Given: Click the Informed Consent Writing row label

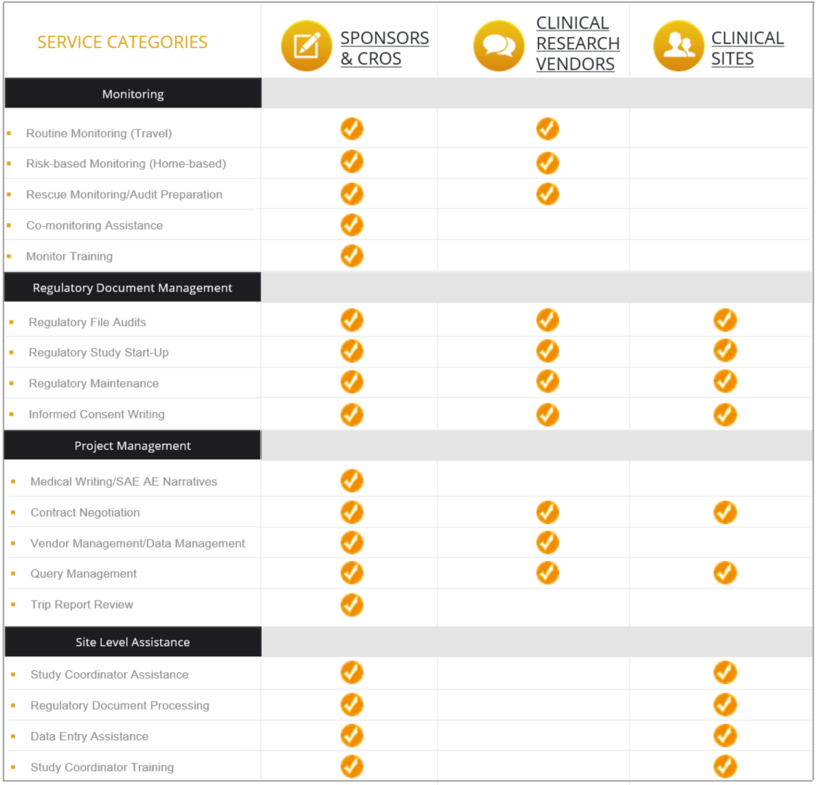Looking at the screenshot, I should tap(97, 414).
